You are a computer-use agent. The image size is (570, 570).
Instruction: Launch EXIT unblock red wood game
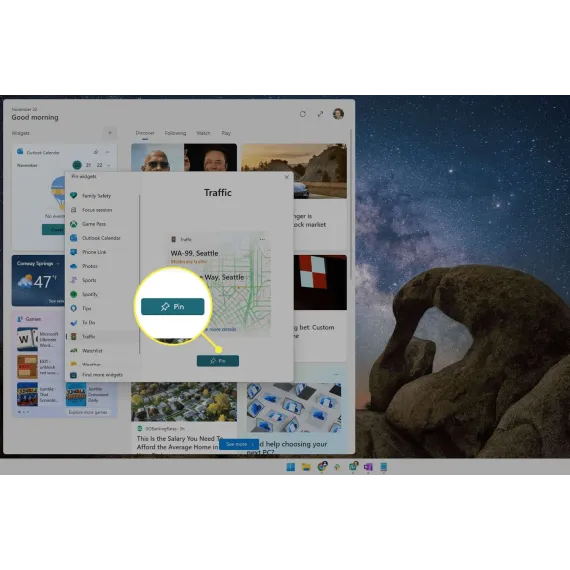pos(37,367)
